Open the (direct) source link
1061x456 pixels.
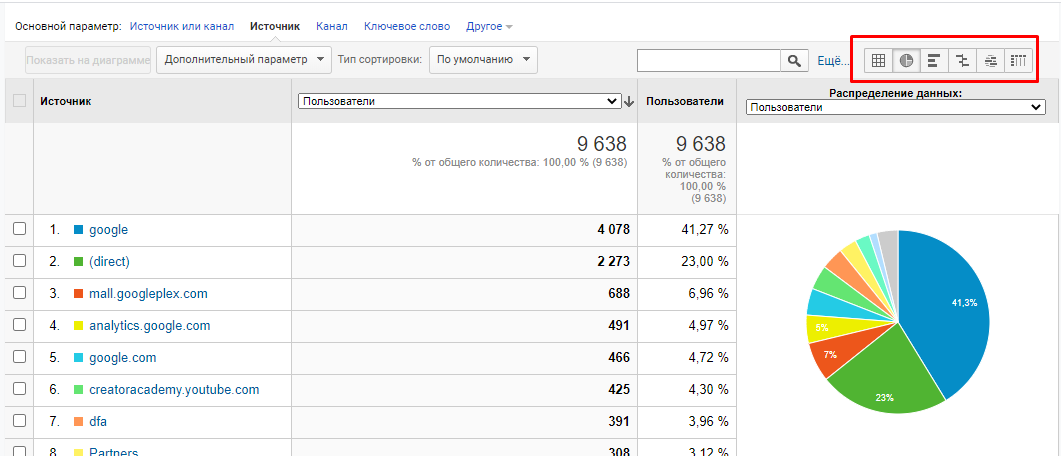pyautogui.click(x=109, y=261)
